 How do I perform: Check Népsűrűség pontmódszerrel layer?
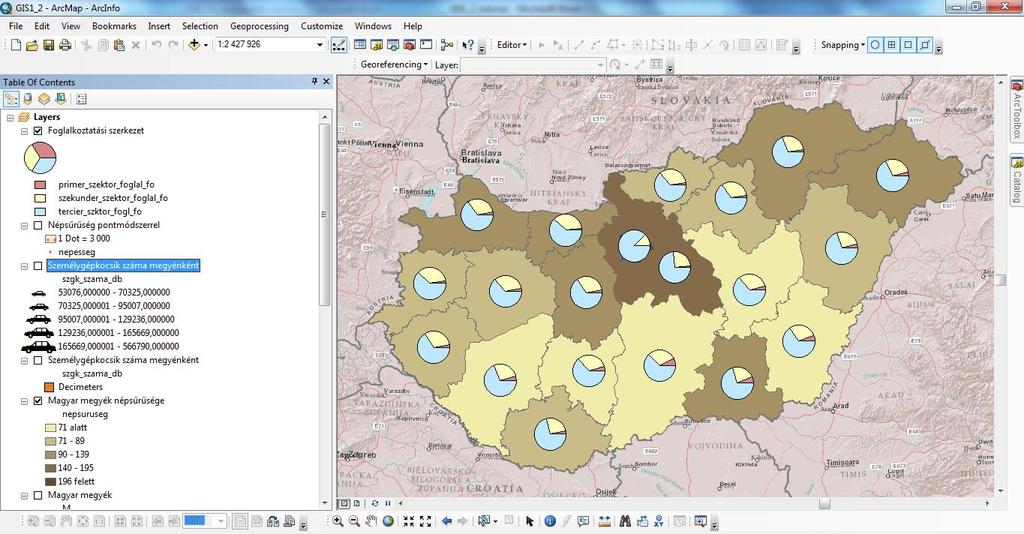click(x=38, y=225)
